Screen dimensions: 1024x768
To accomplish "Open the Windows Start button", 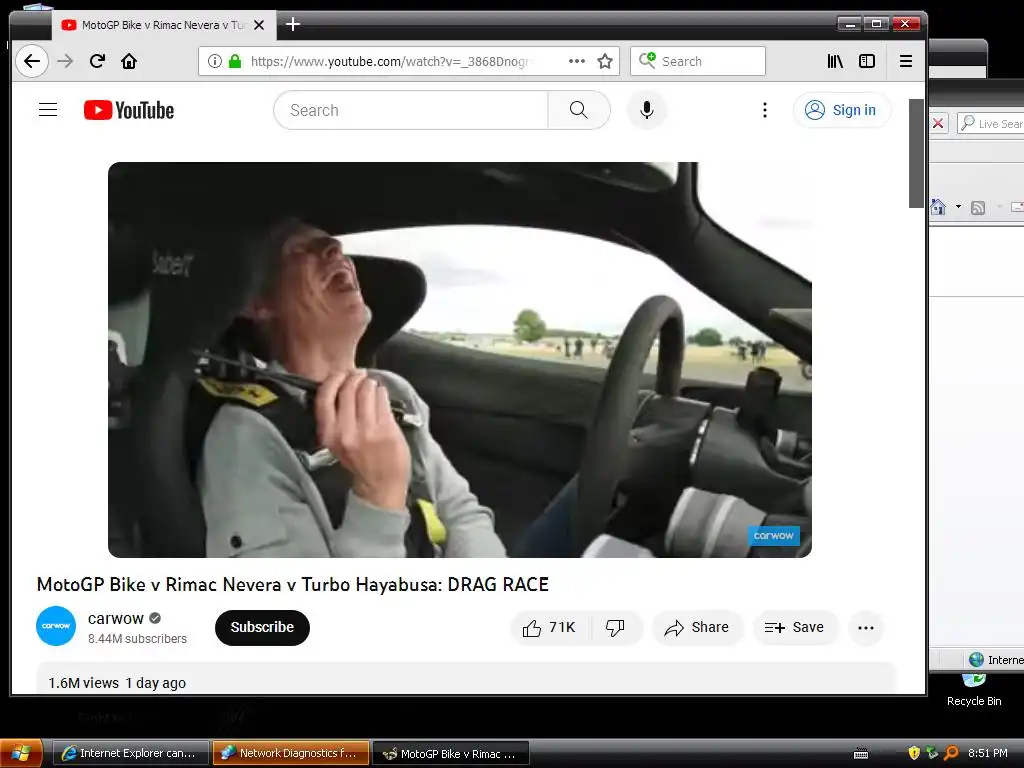I will click(21, 754).
